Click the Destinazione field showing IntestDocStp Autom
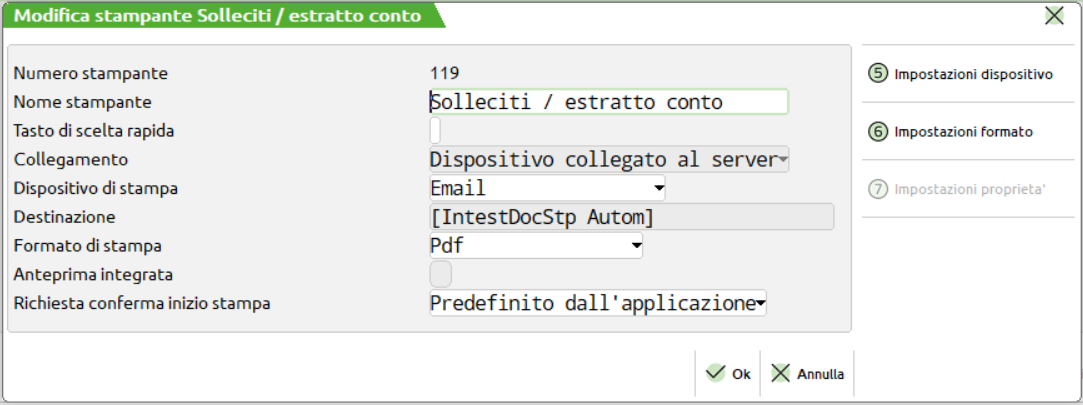The height and width of the screenshot is (405, 1083). [631, 216]
